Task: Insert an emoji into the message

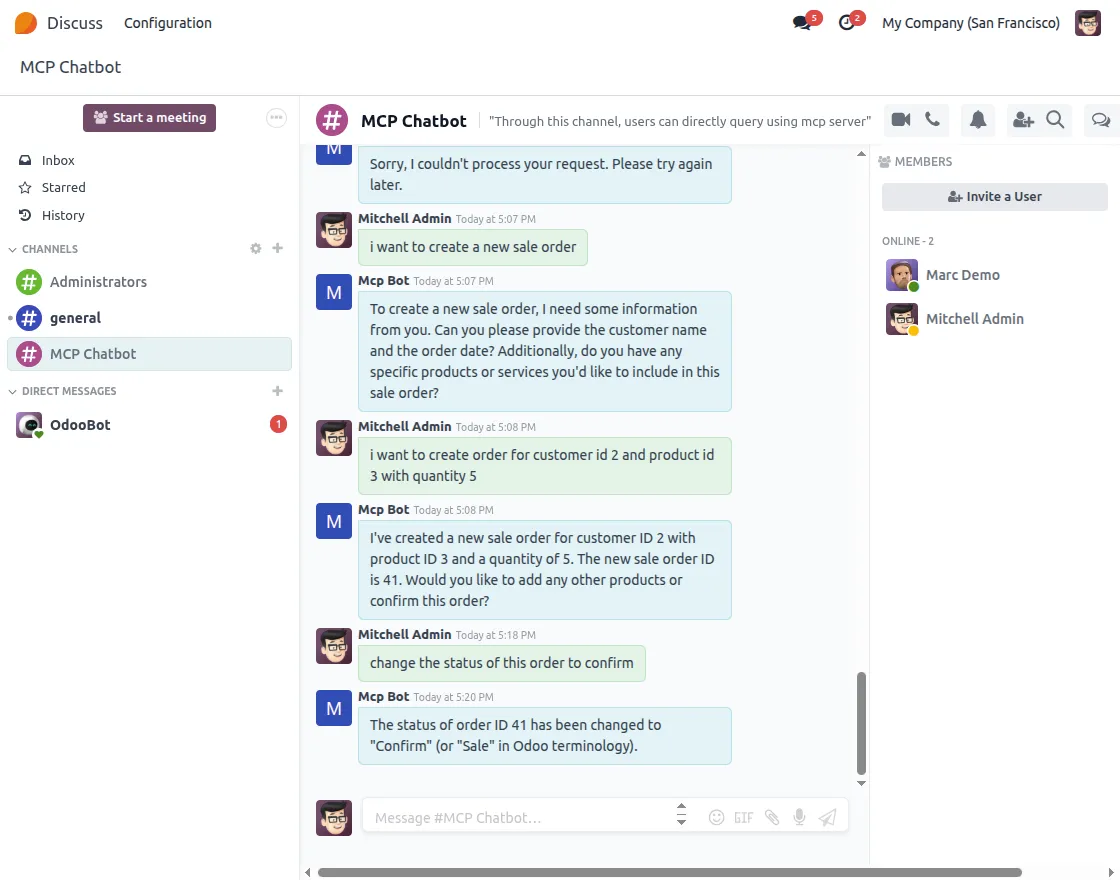Action: pos(716,817)
